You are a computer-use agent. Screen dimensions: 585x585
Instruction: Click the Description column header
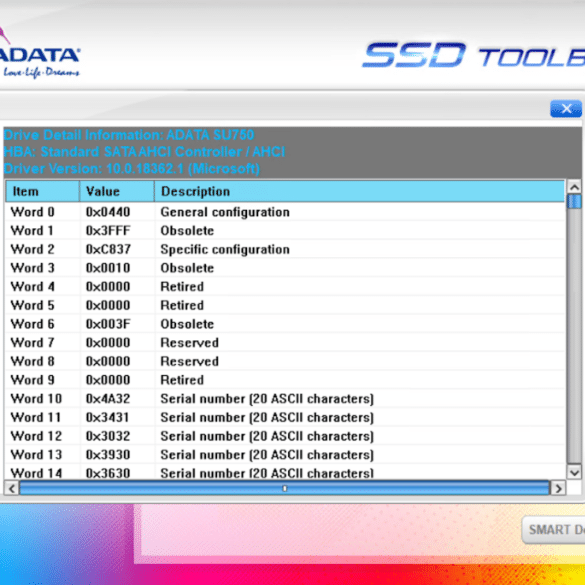tap(359, 191)
